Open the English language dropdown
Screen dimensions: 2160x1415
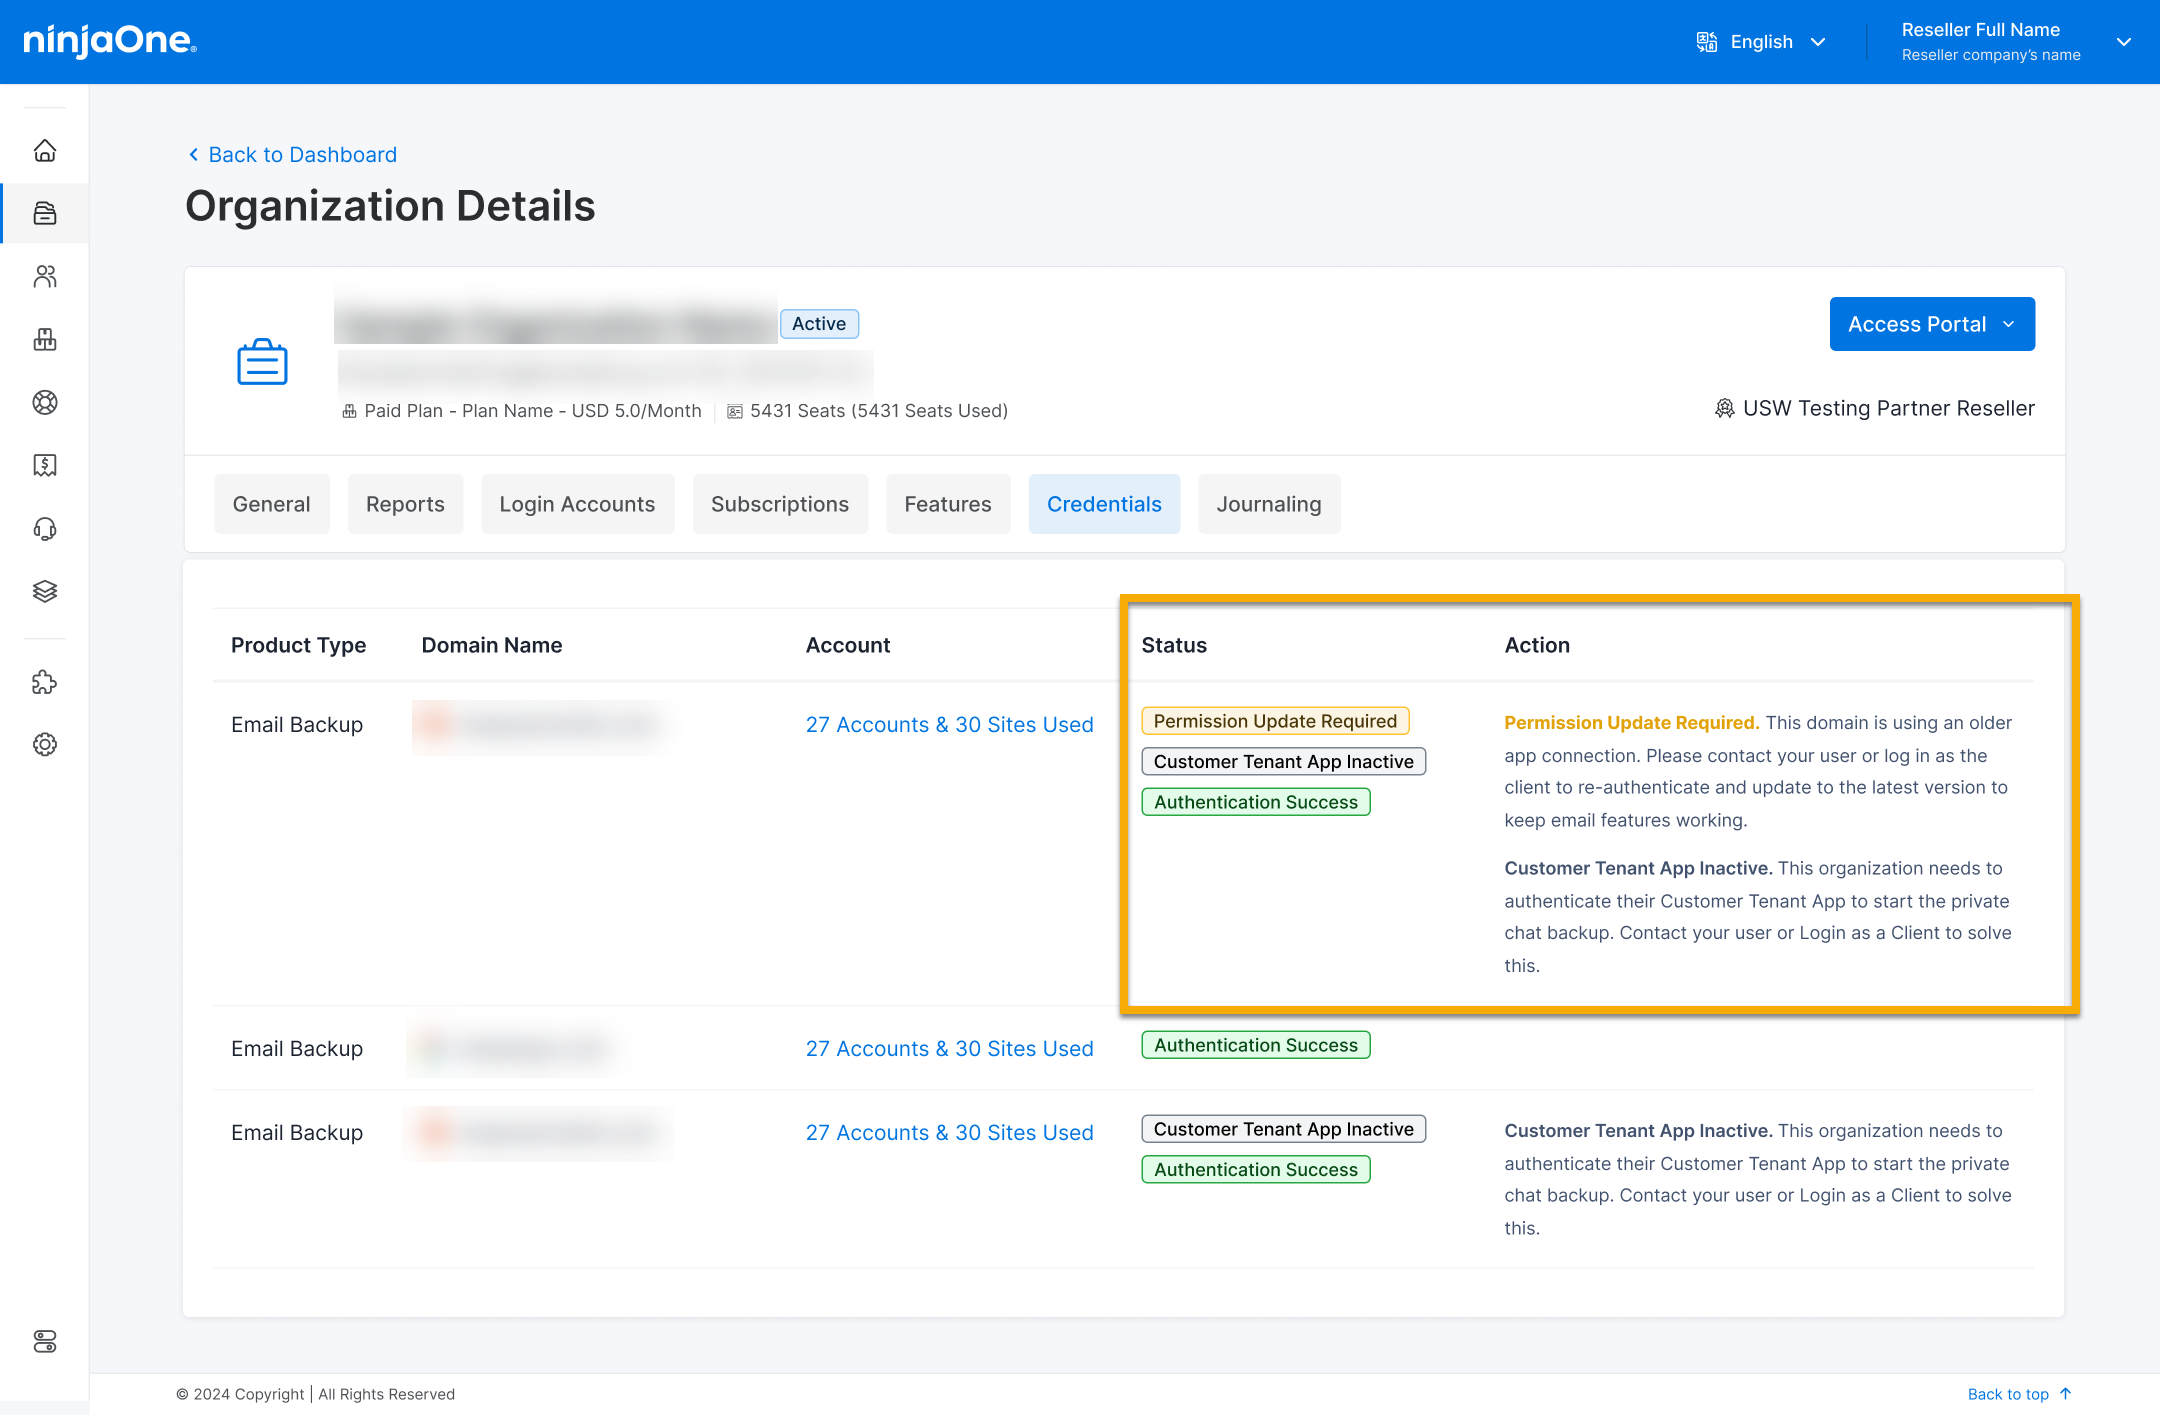[x=1762, y=42]
